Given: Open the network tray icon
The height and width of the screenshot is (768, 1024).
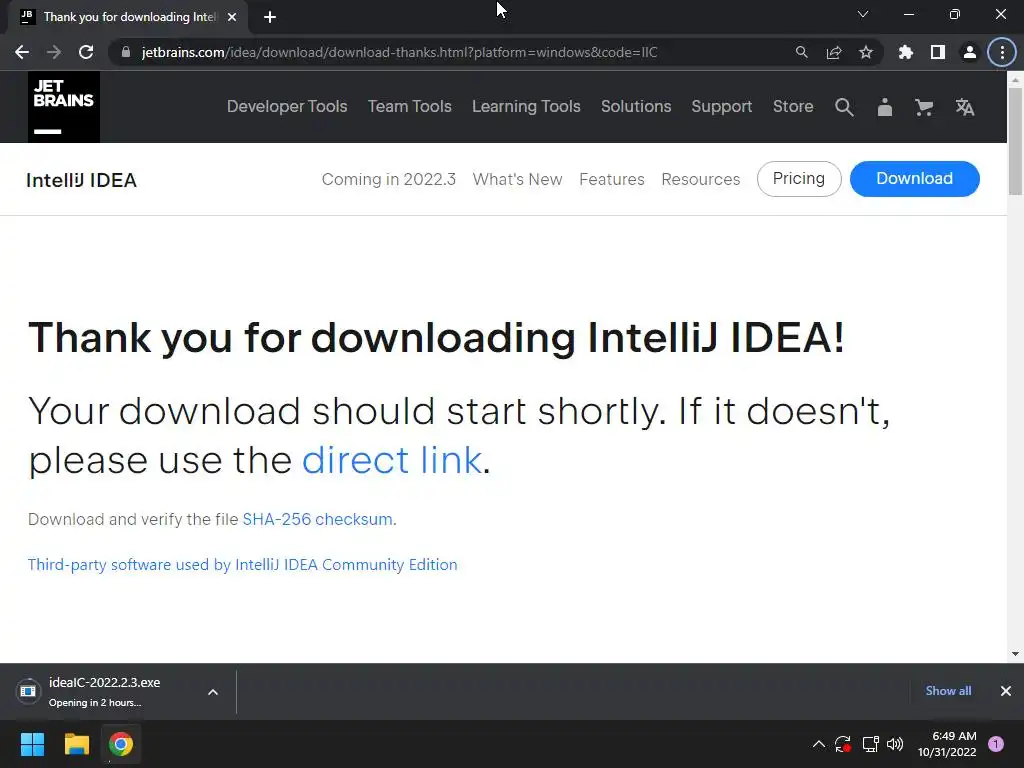Looking at the screenshot, I should click(x=870, y=744).
